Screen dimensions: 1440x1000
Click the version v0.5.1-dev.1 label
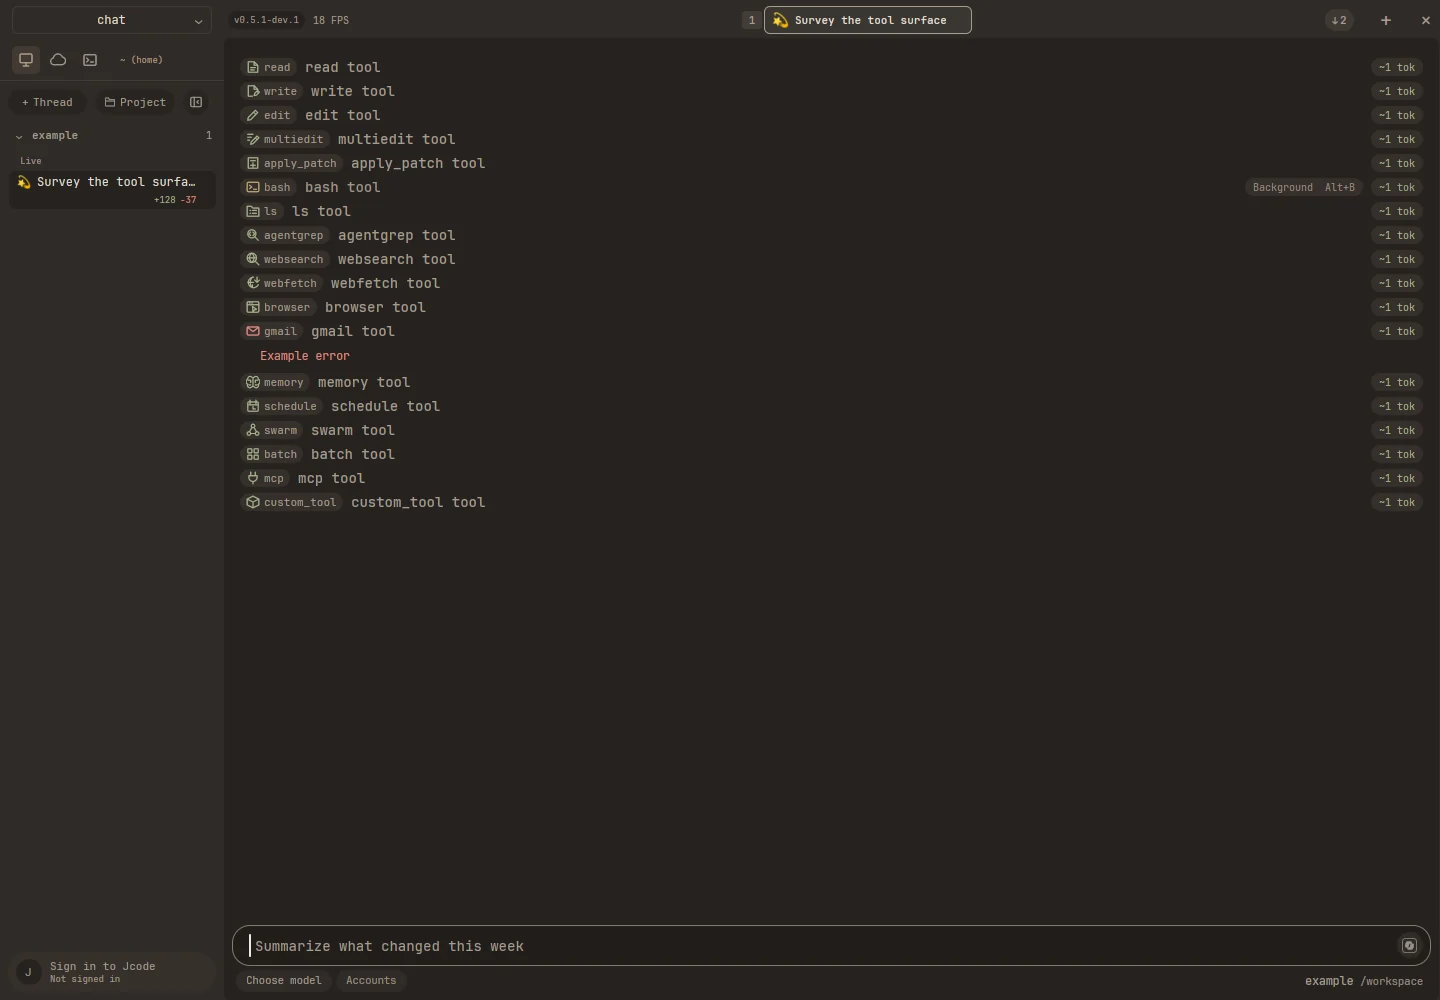[x=266, y=20]
